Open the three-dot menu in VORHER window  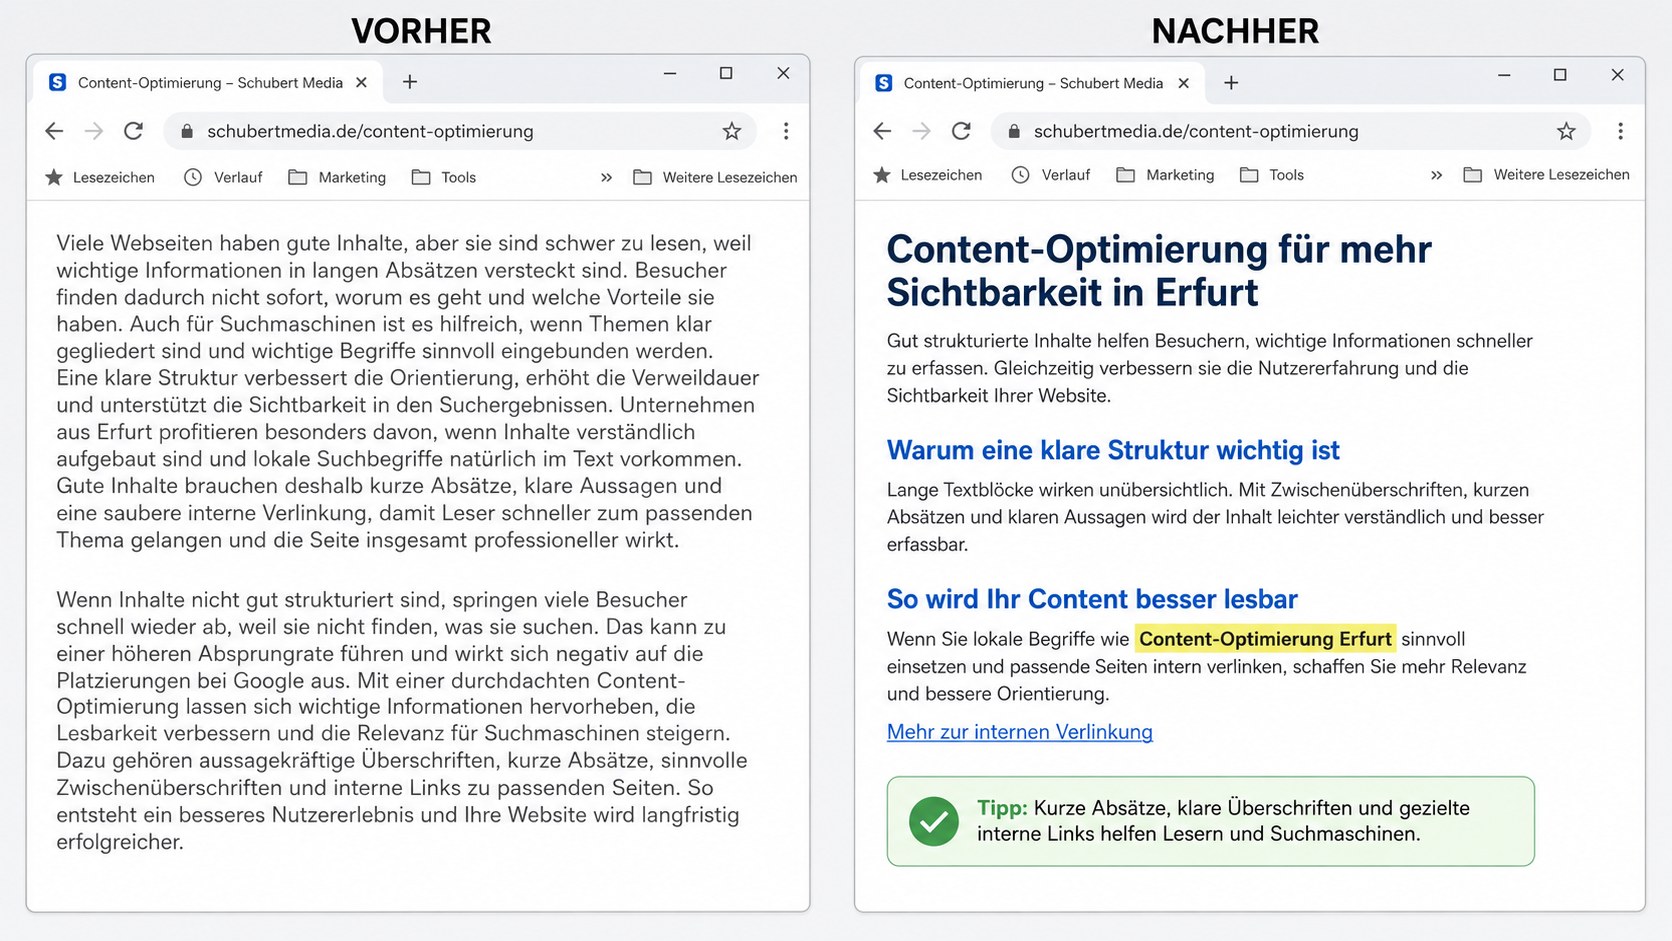coord(786,131)
